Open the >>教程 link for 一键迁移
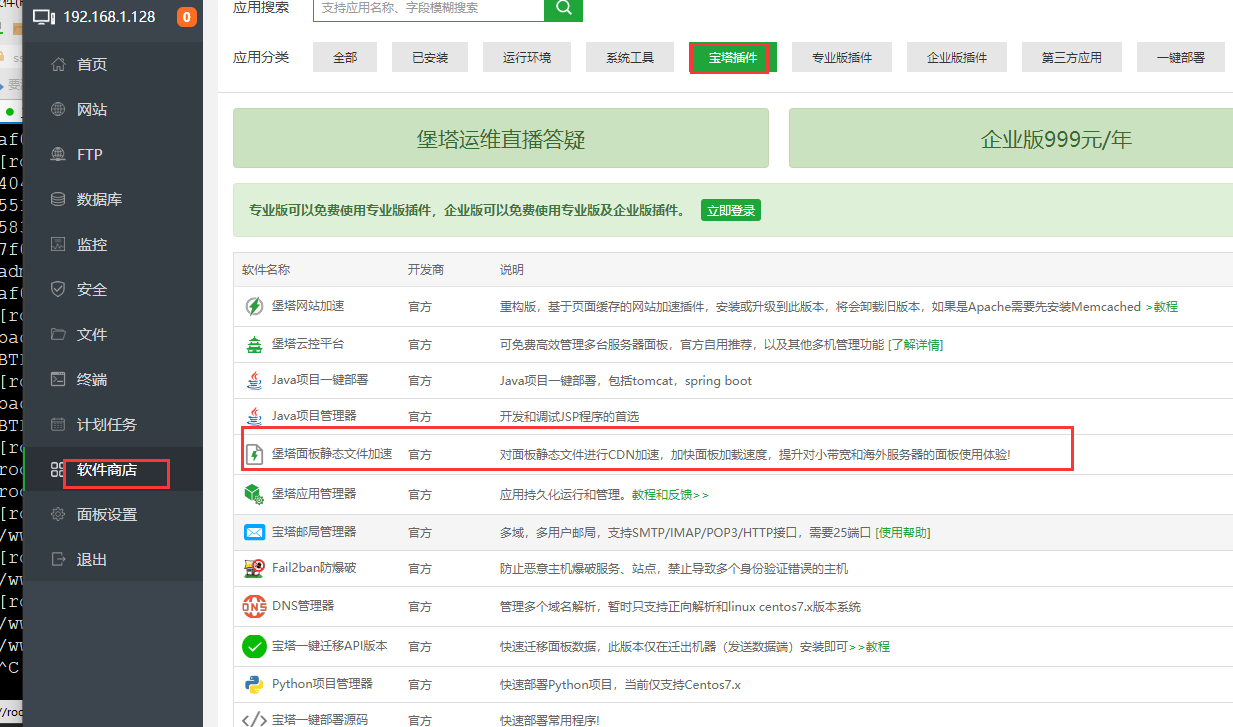Image resolution: width=1233 pixels, height=727 pixels. coord(869,647)
